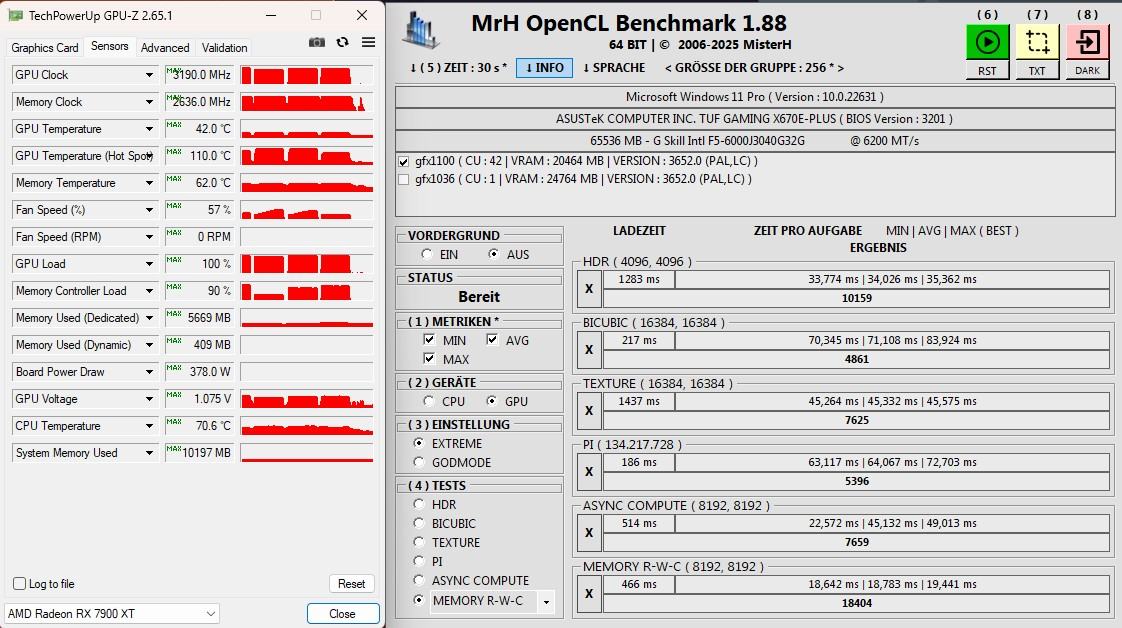Click the GPU-Z title bar app icon
Image resolution: width=1122 pixels, height=628 pixels.
pyautogui.click(x=15, y=15)
